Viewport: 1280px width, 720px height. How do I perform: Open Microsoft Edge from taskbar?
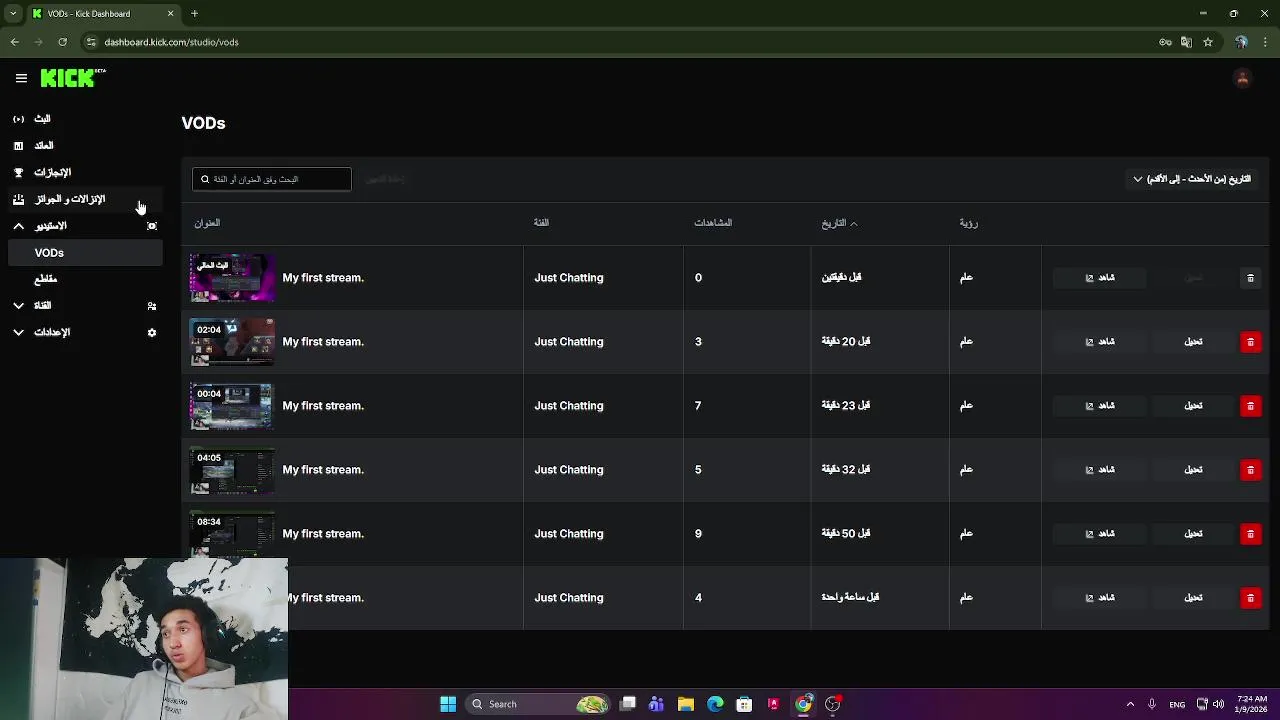coord(715,704)
